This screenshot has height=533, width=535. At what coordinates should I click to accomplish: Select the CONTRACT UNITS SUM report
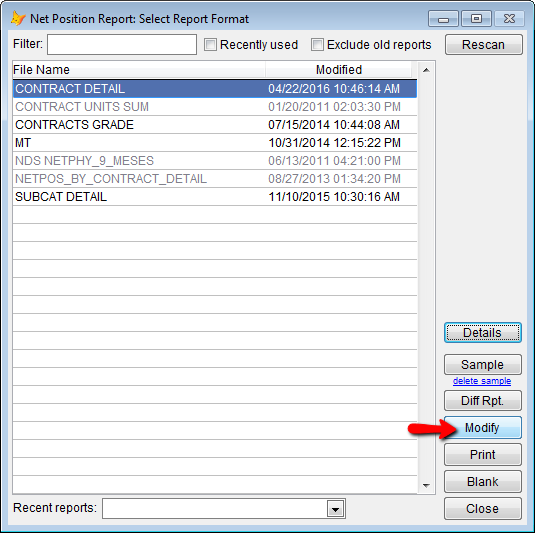tap(215, 107)
